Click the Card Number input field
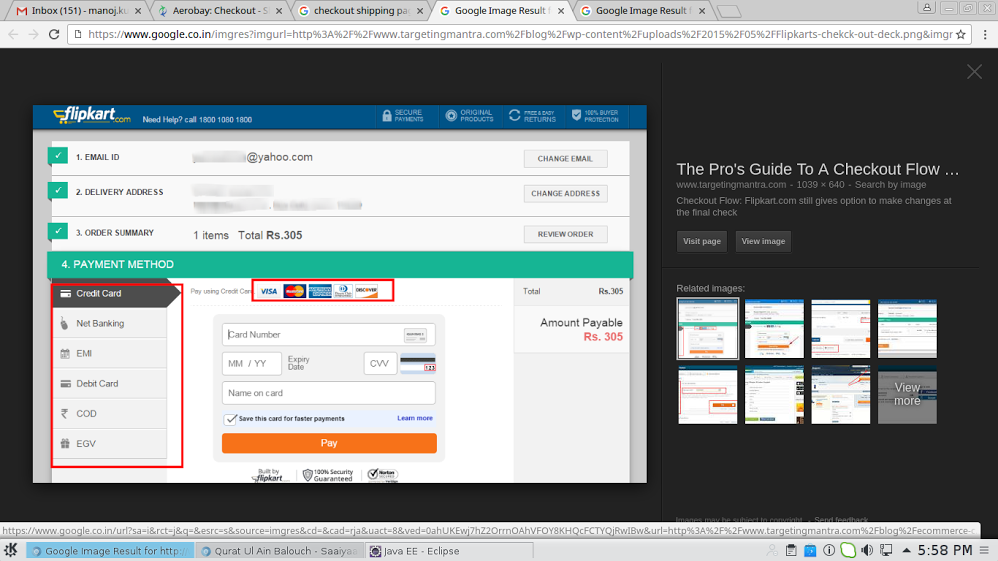The height and width of the screenshot is (561, 998). (328, 334)
